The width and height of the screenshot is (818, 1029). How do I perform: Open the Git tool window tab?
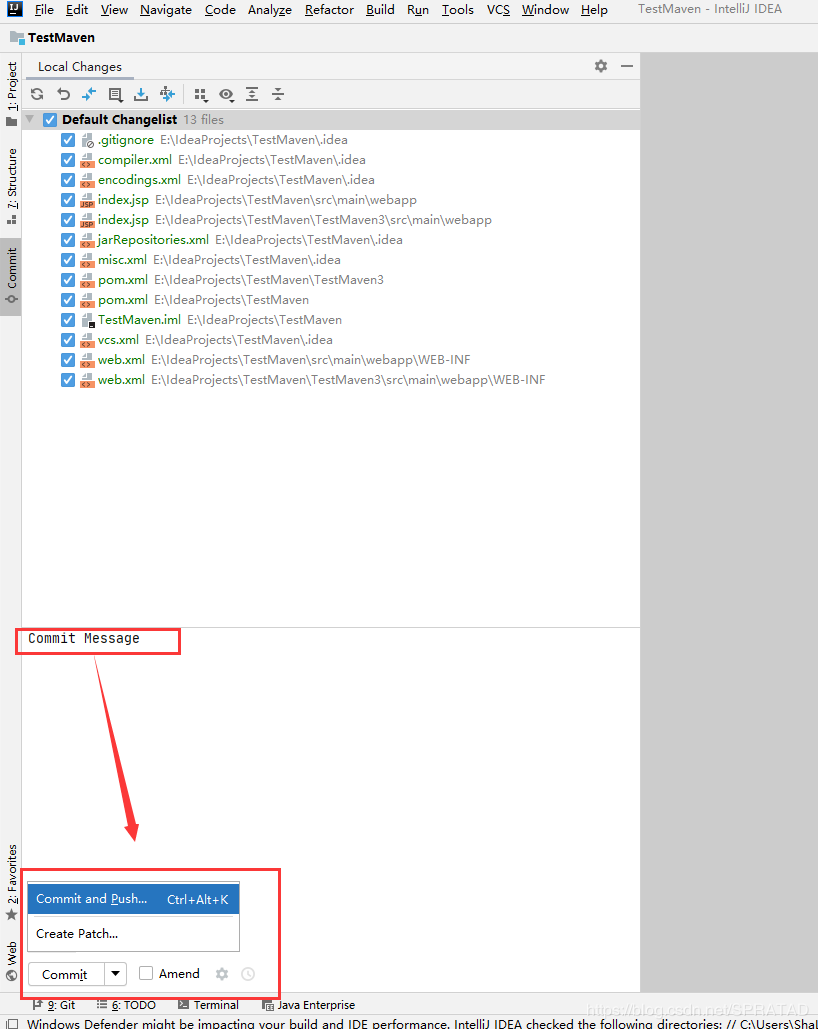pos(54,1005)
